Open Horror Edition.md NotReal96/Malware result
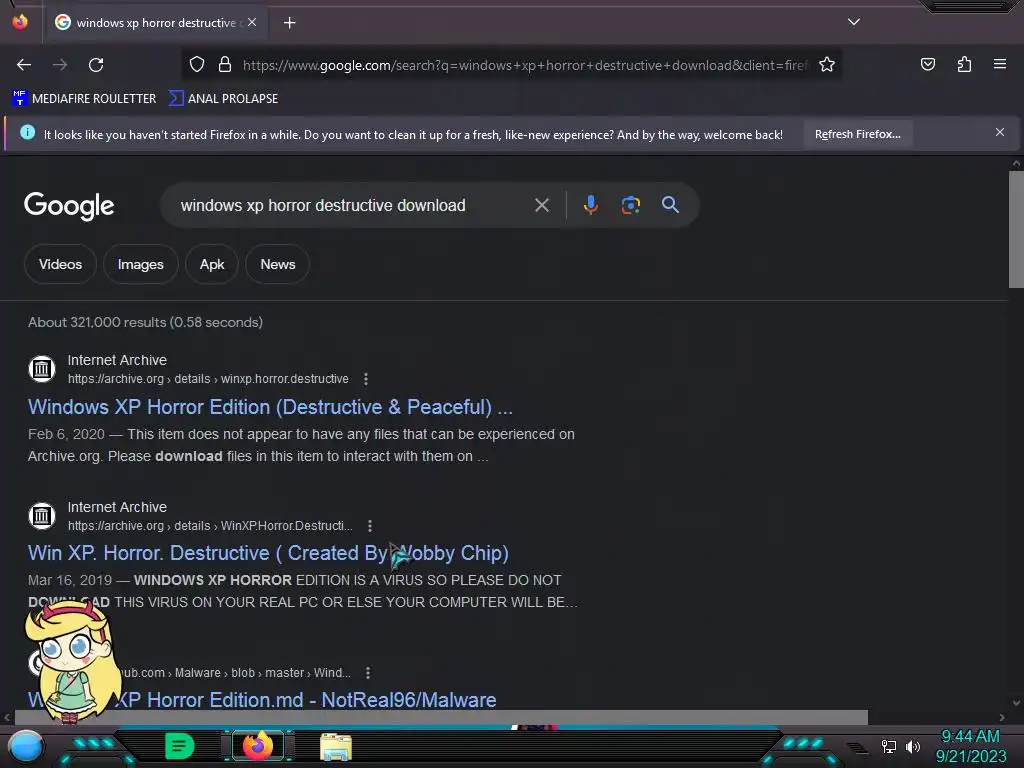The height and width of the screenshot is (768, 1024). (x=262, y=699)
